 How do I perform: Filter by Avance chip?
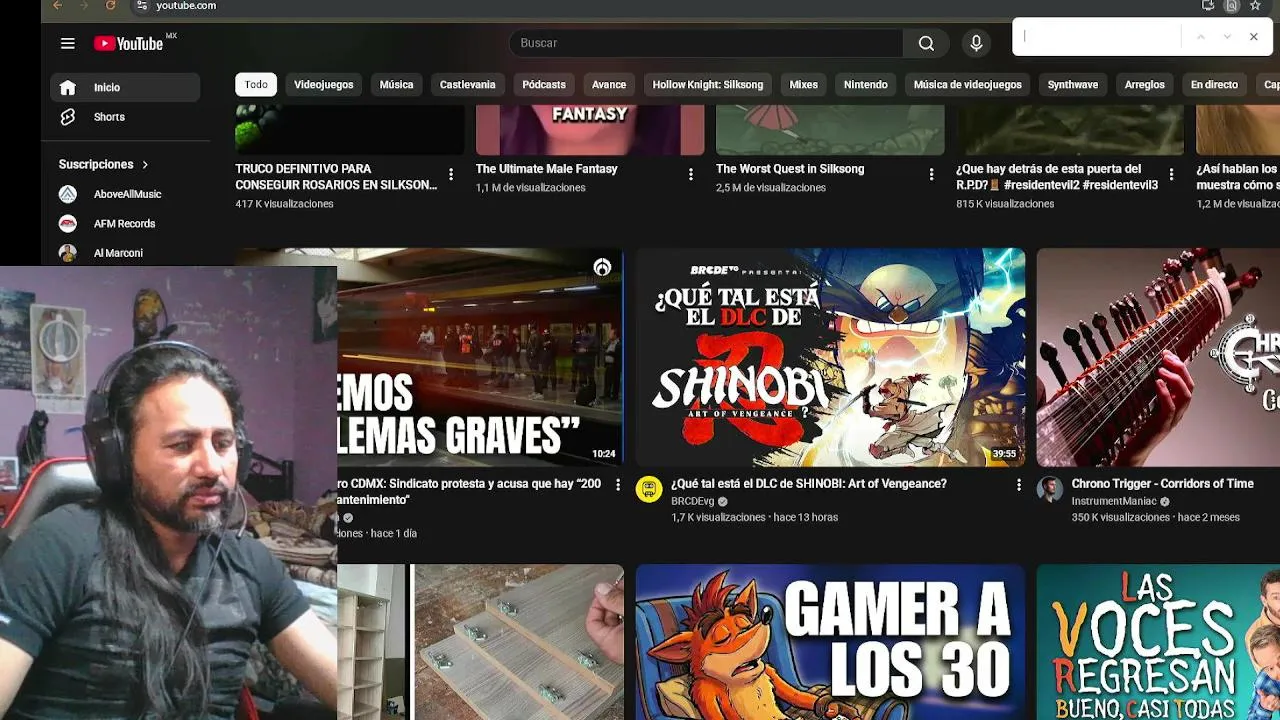click(x=608, y=85)
